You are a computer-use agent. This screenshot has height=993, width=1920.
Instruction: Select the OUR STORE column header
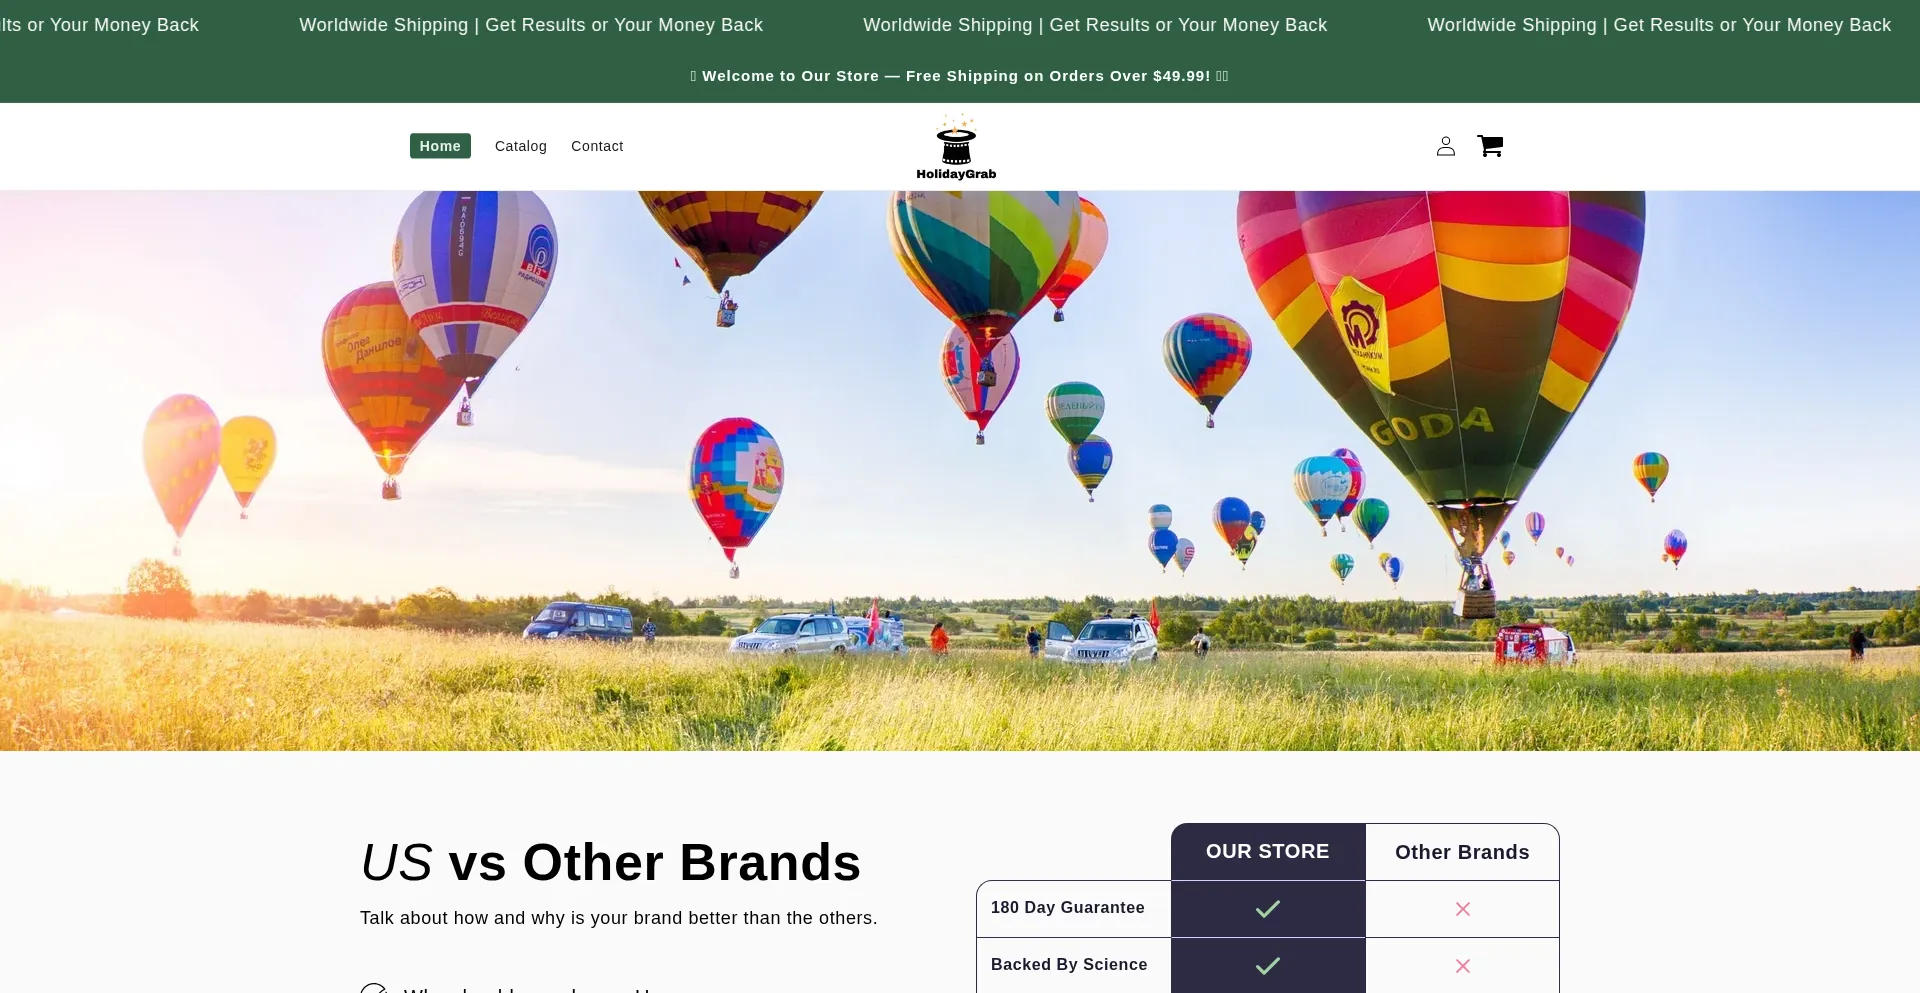[x=1268, y=852]
